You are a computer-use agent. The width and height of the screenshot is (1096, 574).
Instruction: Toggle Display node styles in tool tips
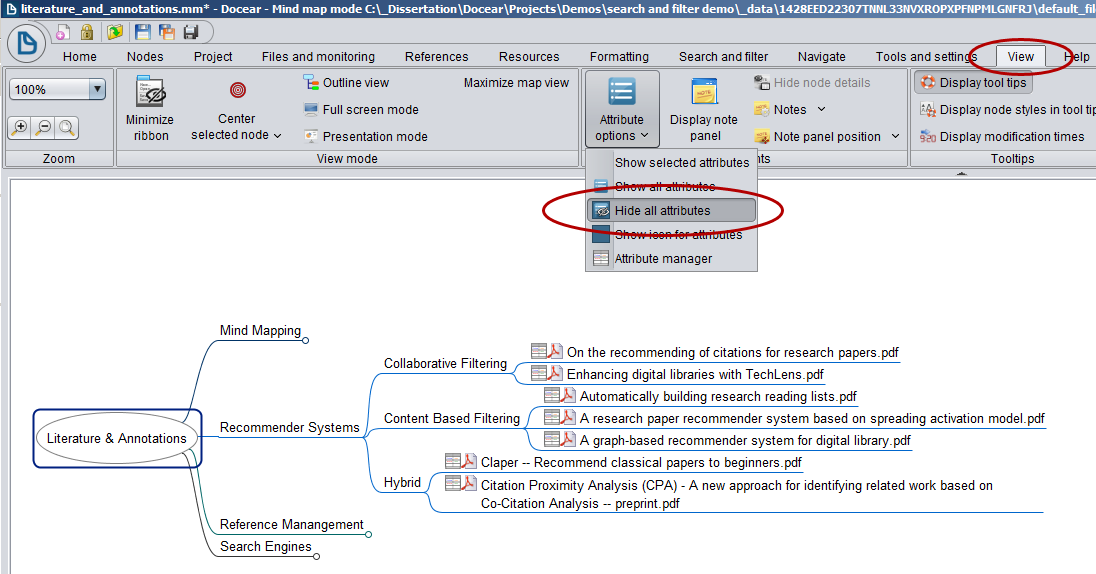(x=1007, y=110)
